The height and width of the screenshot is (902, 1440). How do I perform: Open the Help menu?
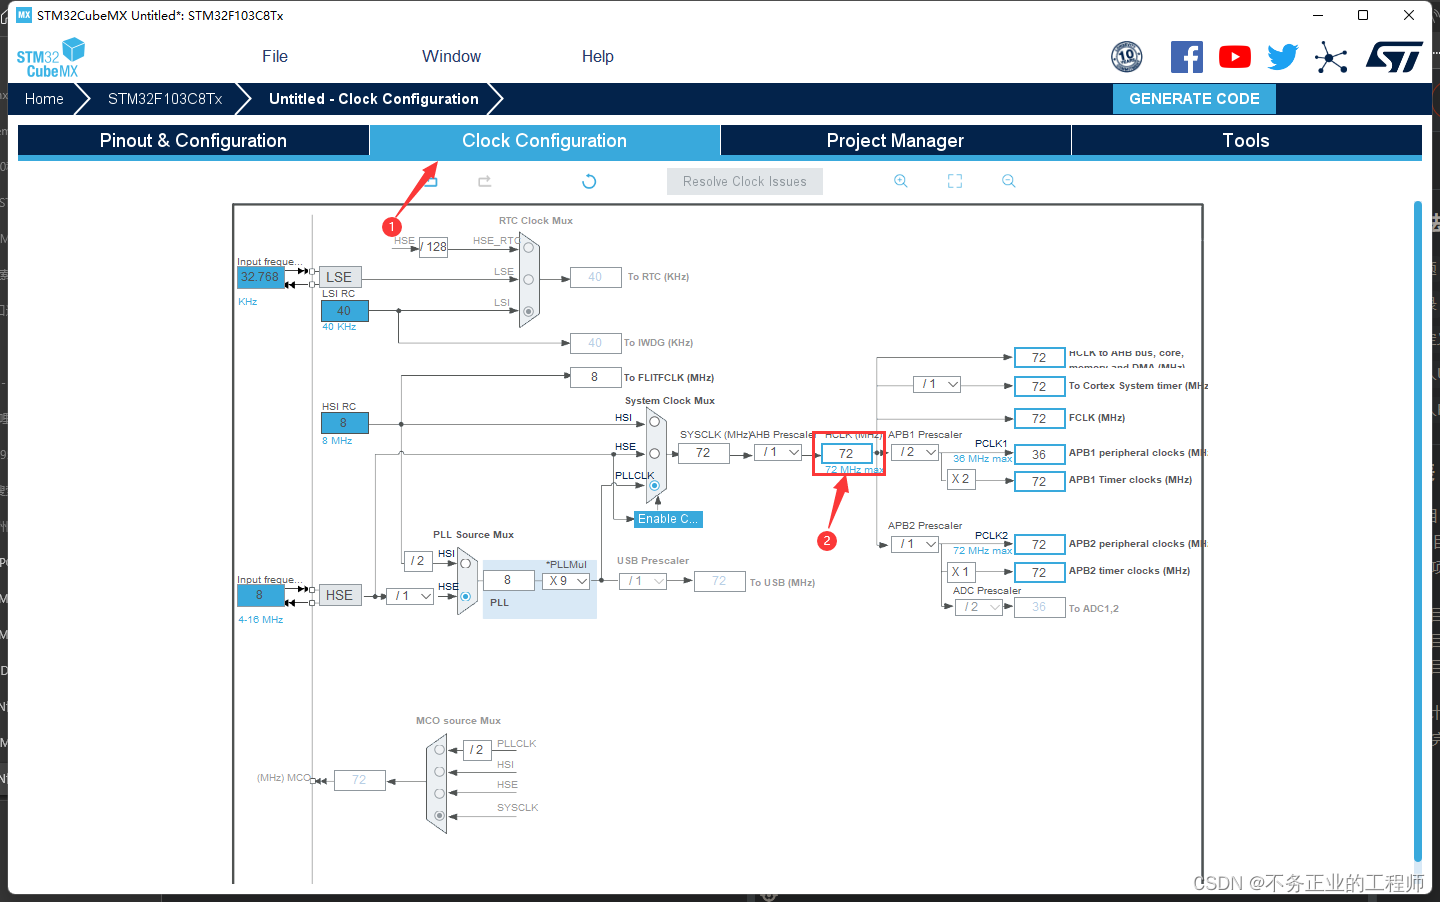point(598,57)
